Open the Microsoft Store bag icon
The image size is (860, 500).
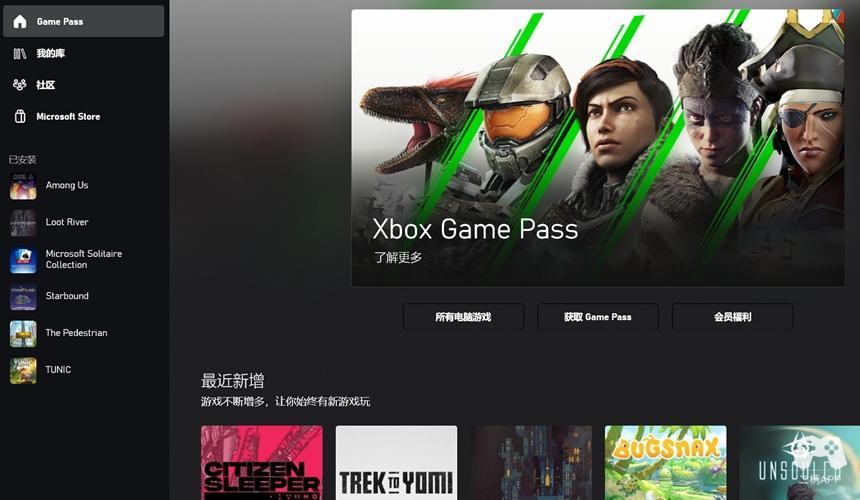(20, 116)
